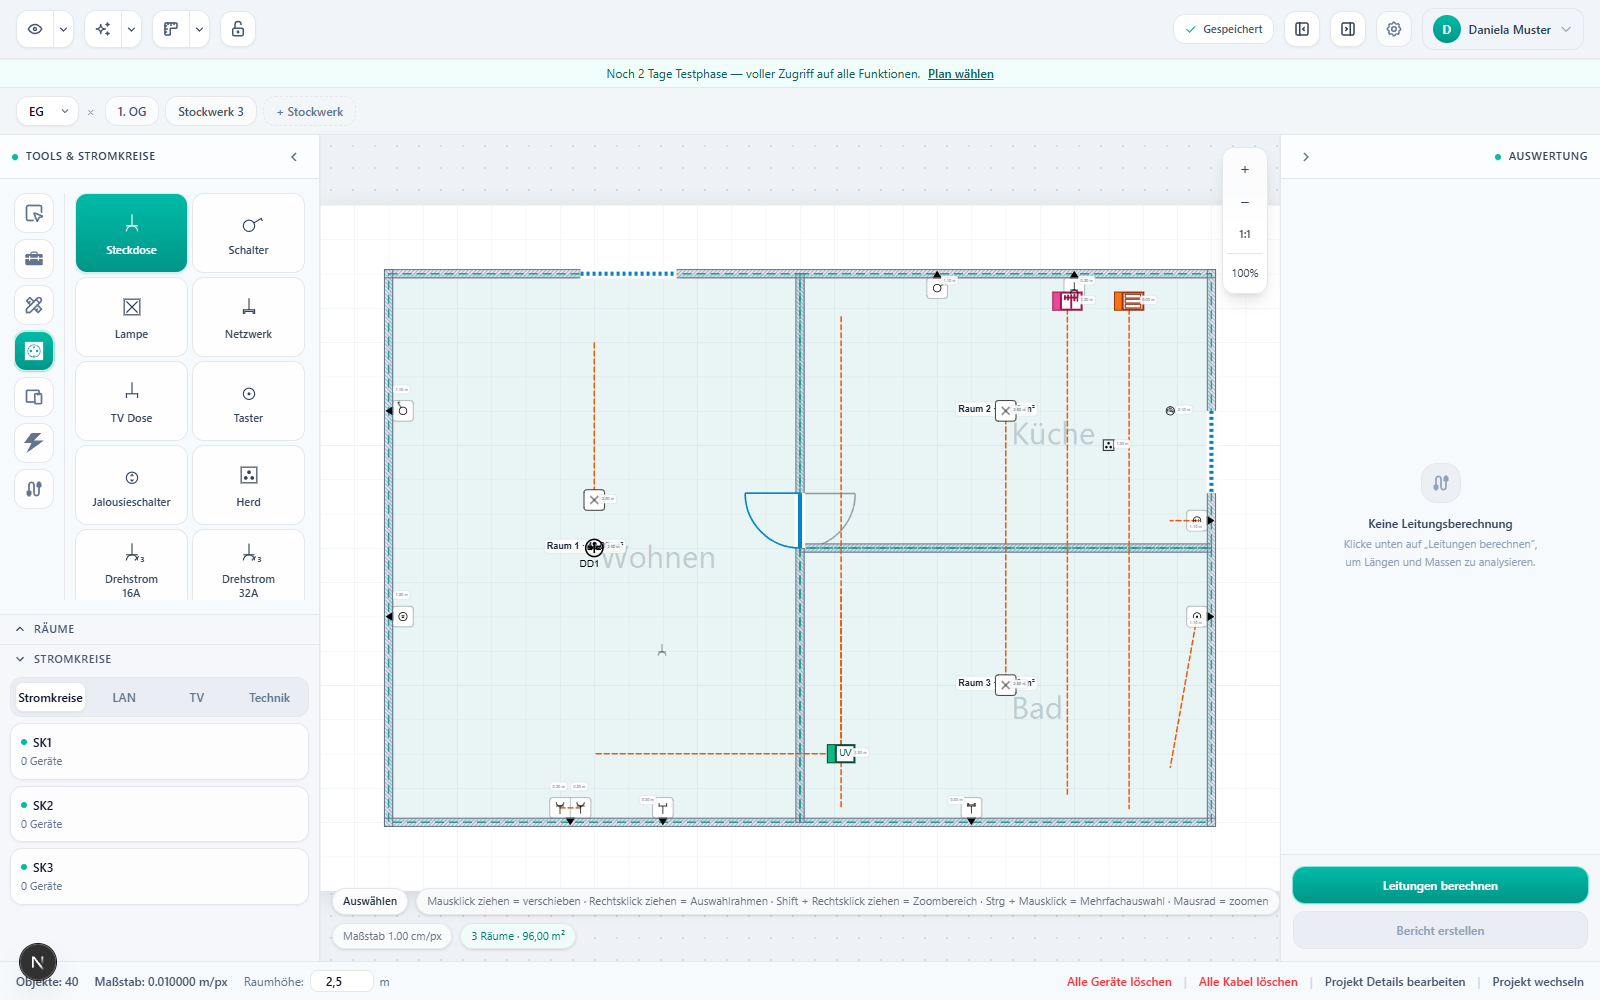The image size is (1600, 1000).
Task: Click Leitungen berechnen button
Action: pos(1440,886)
